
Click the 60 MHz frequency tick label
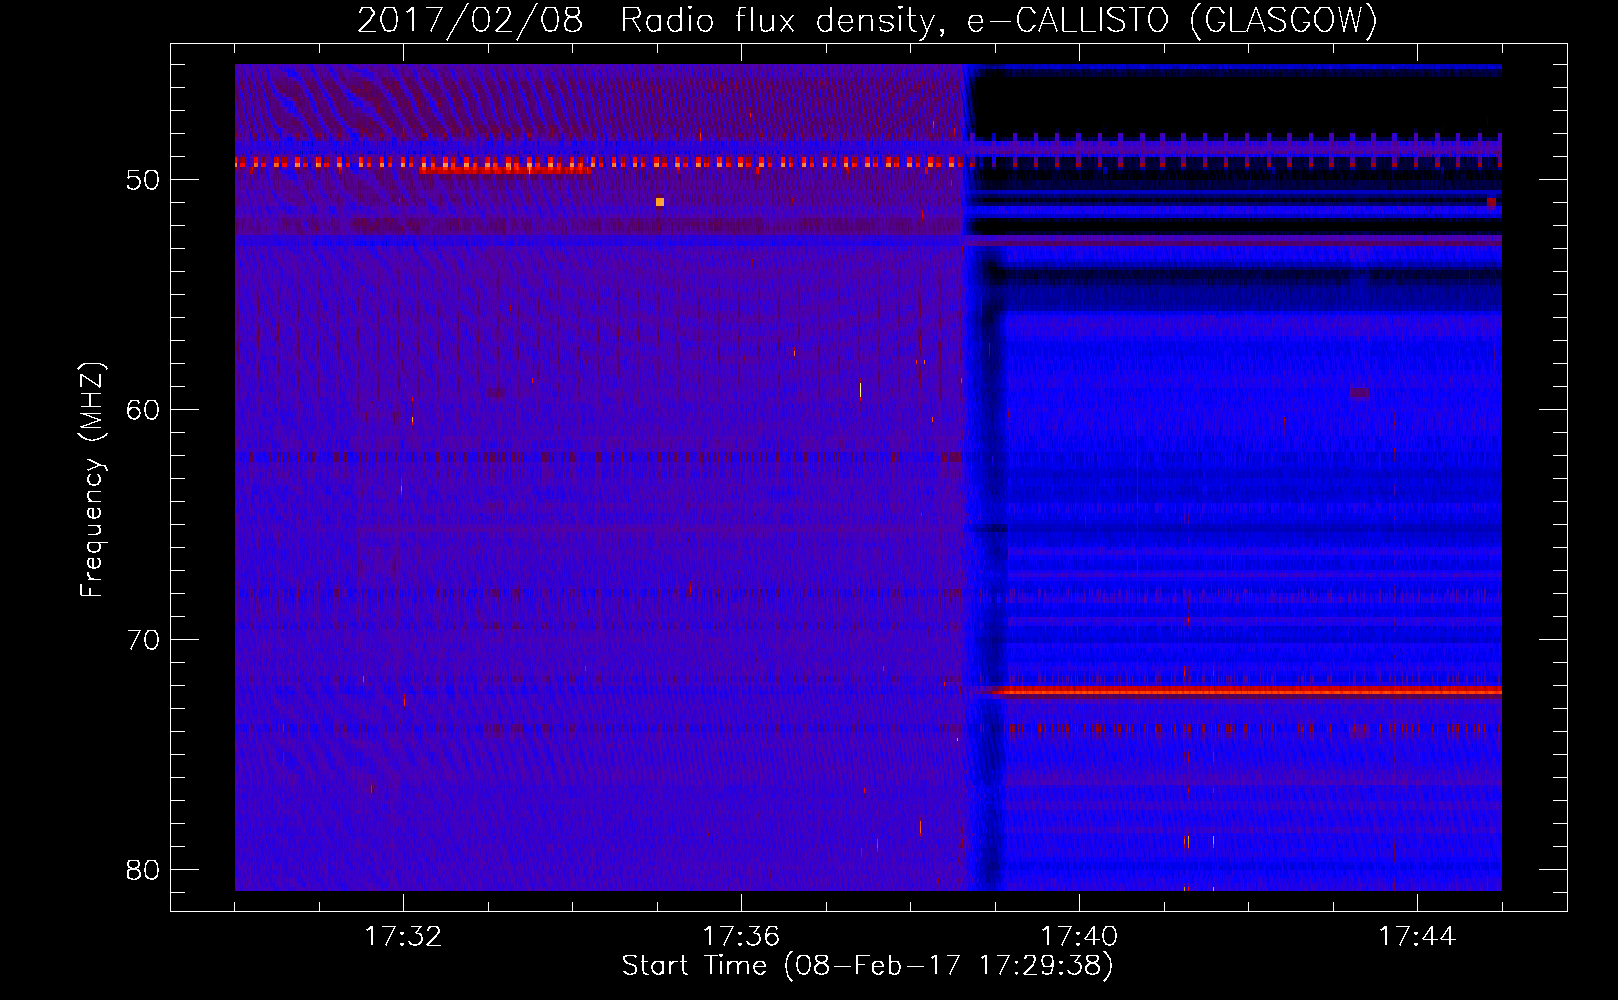(x=144, y=410)
